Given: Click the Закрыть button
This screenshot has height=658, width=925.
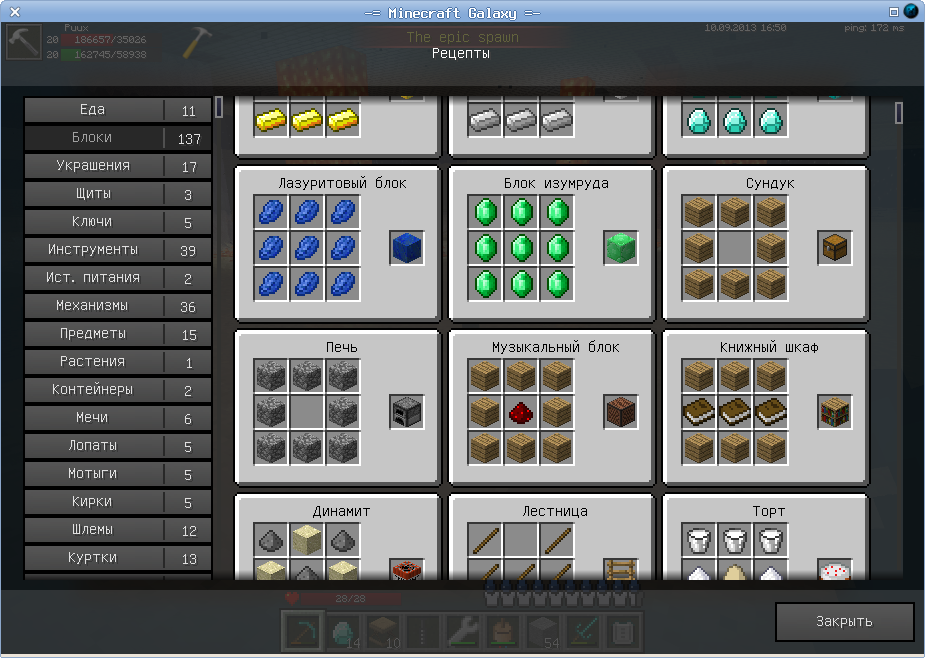Looking at the screenshot, I should (844, 621).
